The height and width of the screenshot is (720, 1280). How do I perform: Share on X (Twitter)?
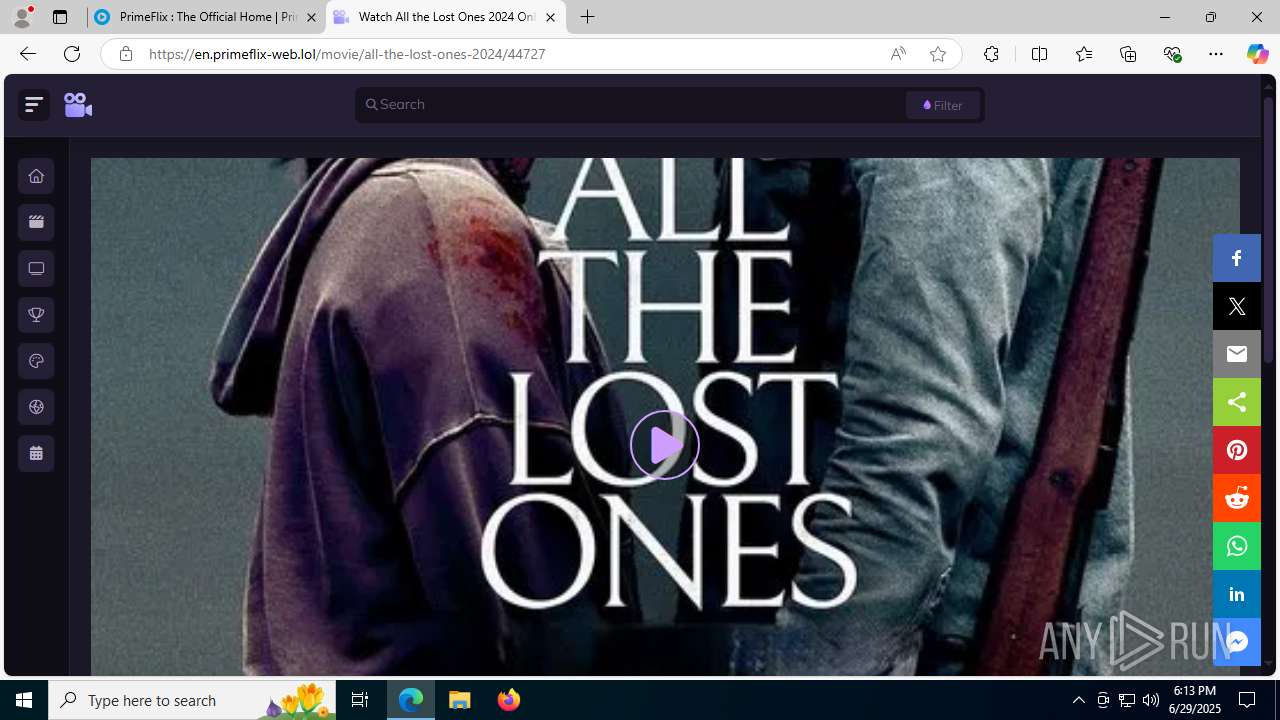[x=1237, y=306]
